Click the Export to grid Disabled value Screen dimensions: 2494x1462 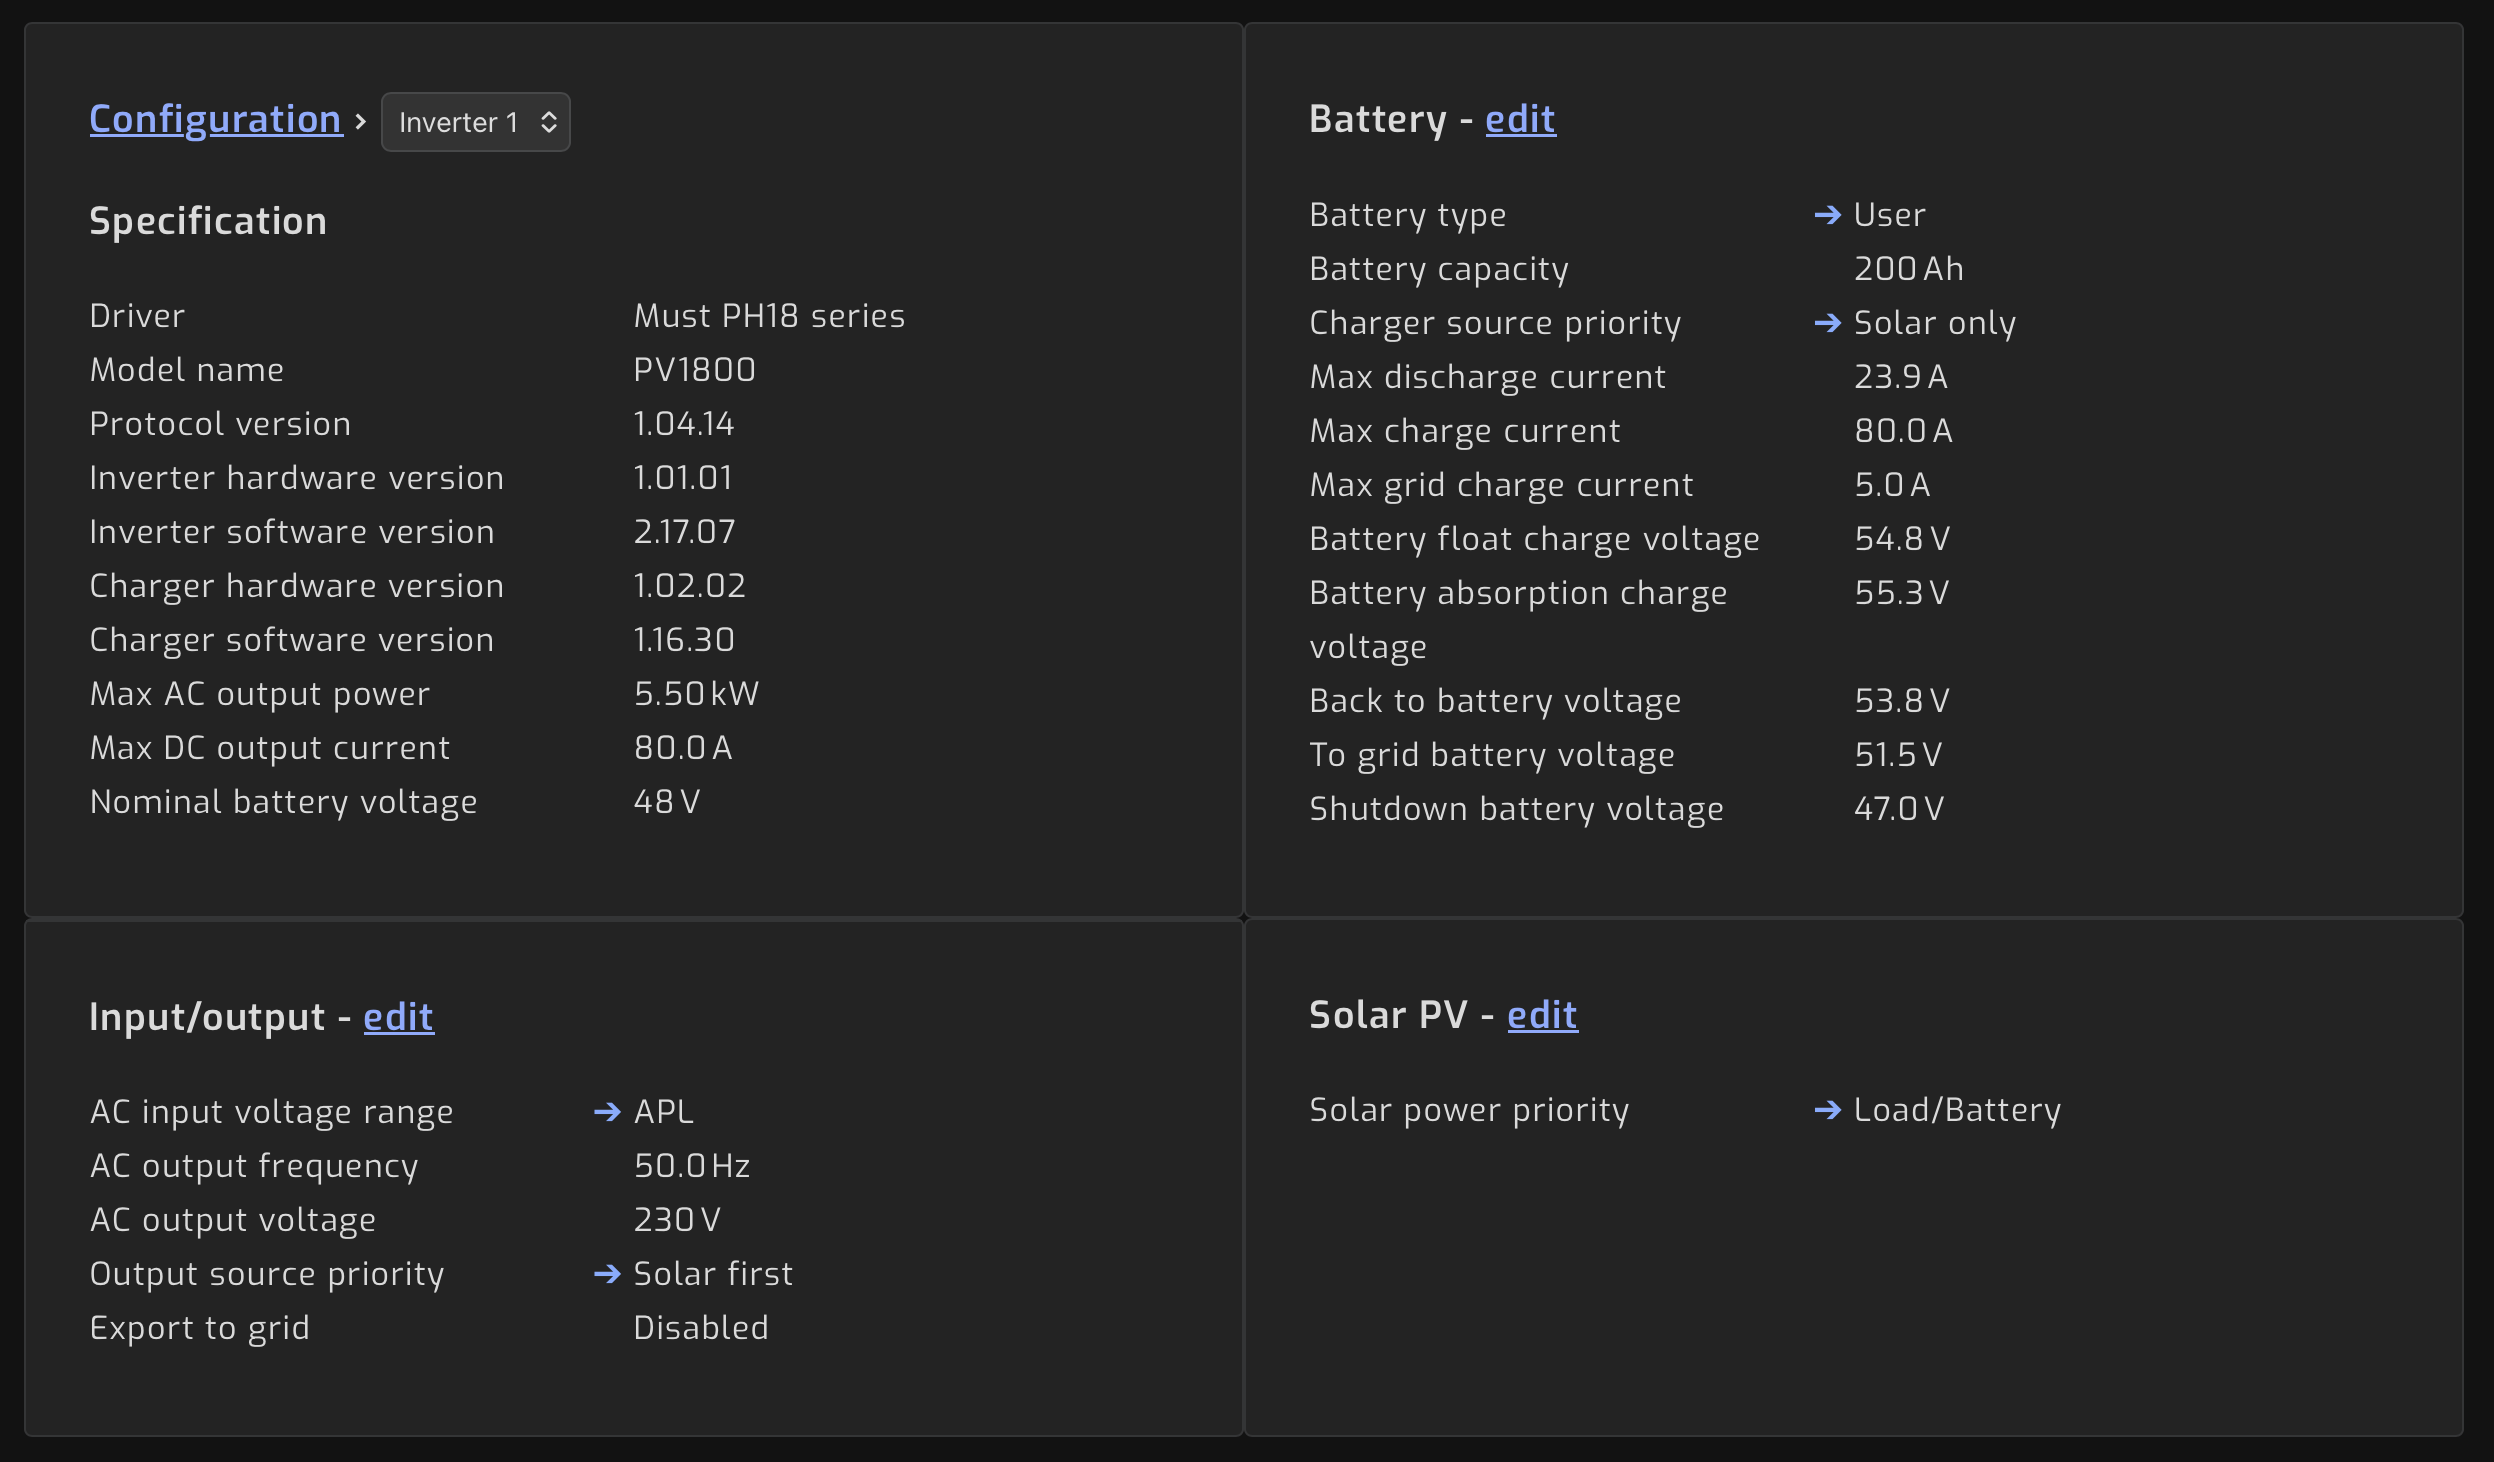coord(701,1328)
